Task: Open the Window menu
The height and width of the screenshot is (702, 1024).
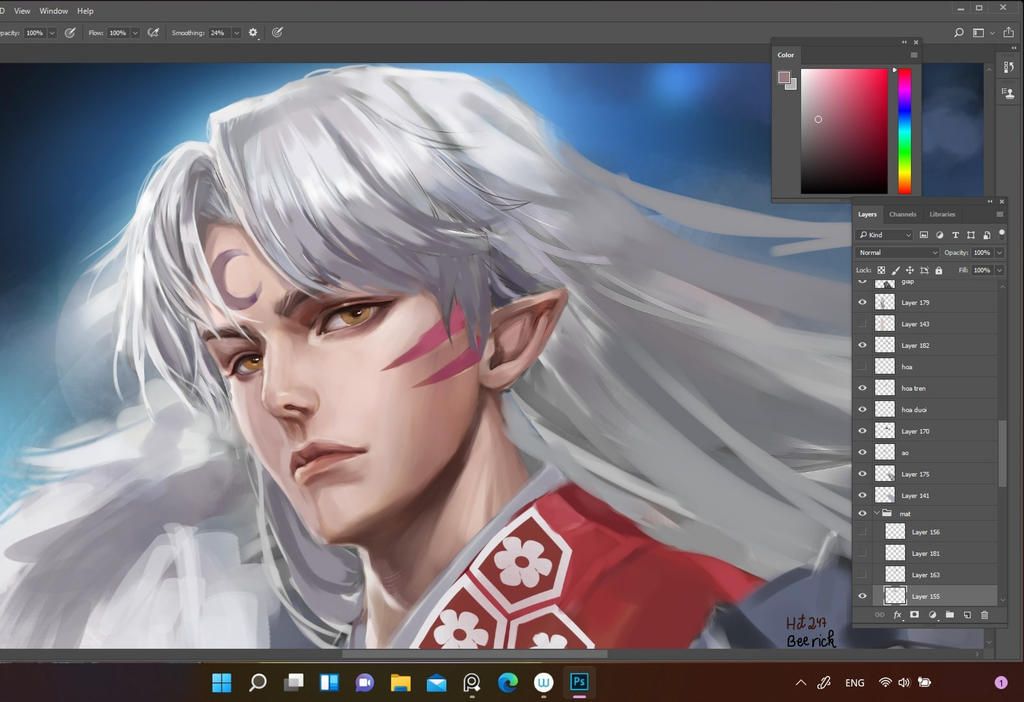Action: (x=54, y=11)
